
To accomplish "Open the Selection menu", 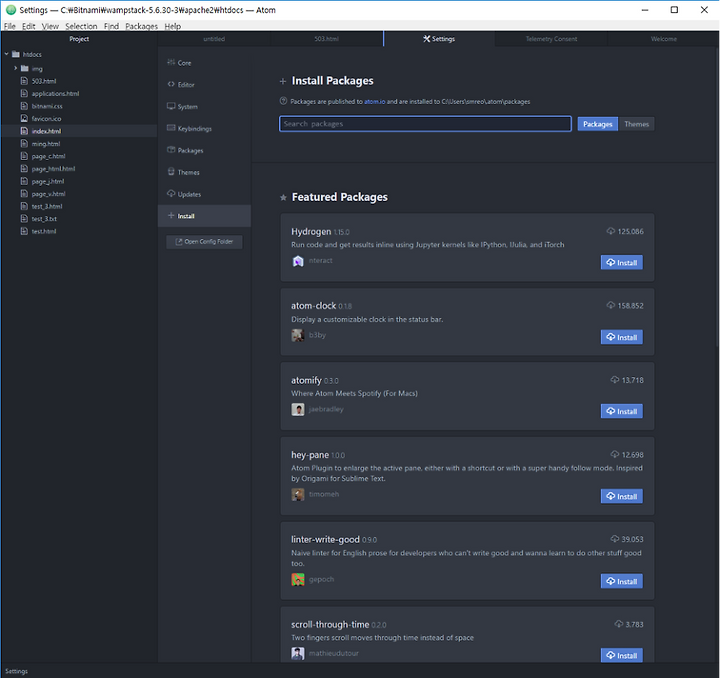I will tap(81, 26).
